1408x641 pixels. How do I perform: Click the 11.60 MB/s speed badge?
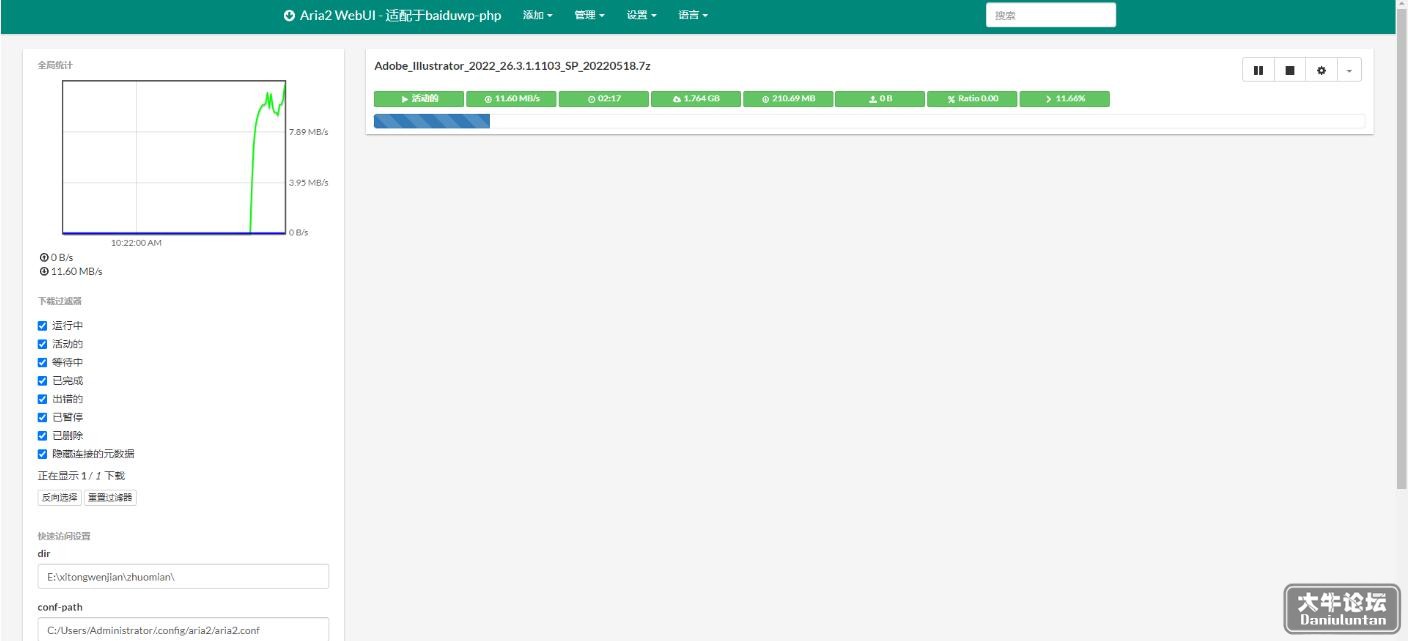click(512, 99)
